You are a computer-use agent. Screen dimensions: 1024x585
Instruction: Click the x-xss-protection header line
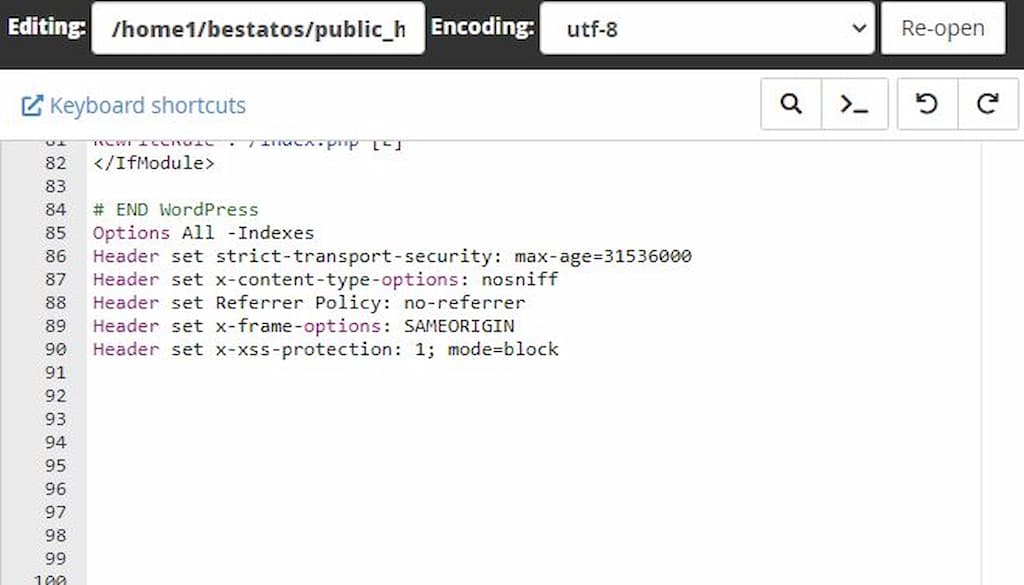click(x=326, y=349)
